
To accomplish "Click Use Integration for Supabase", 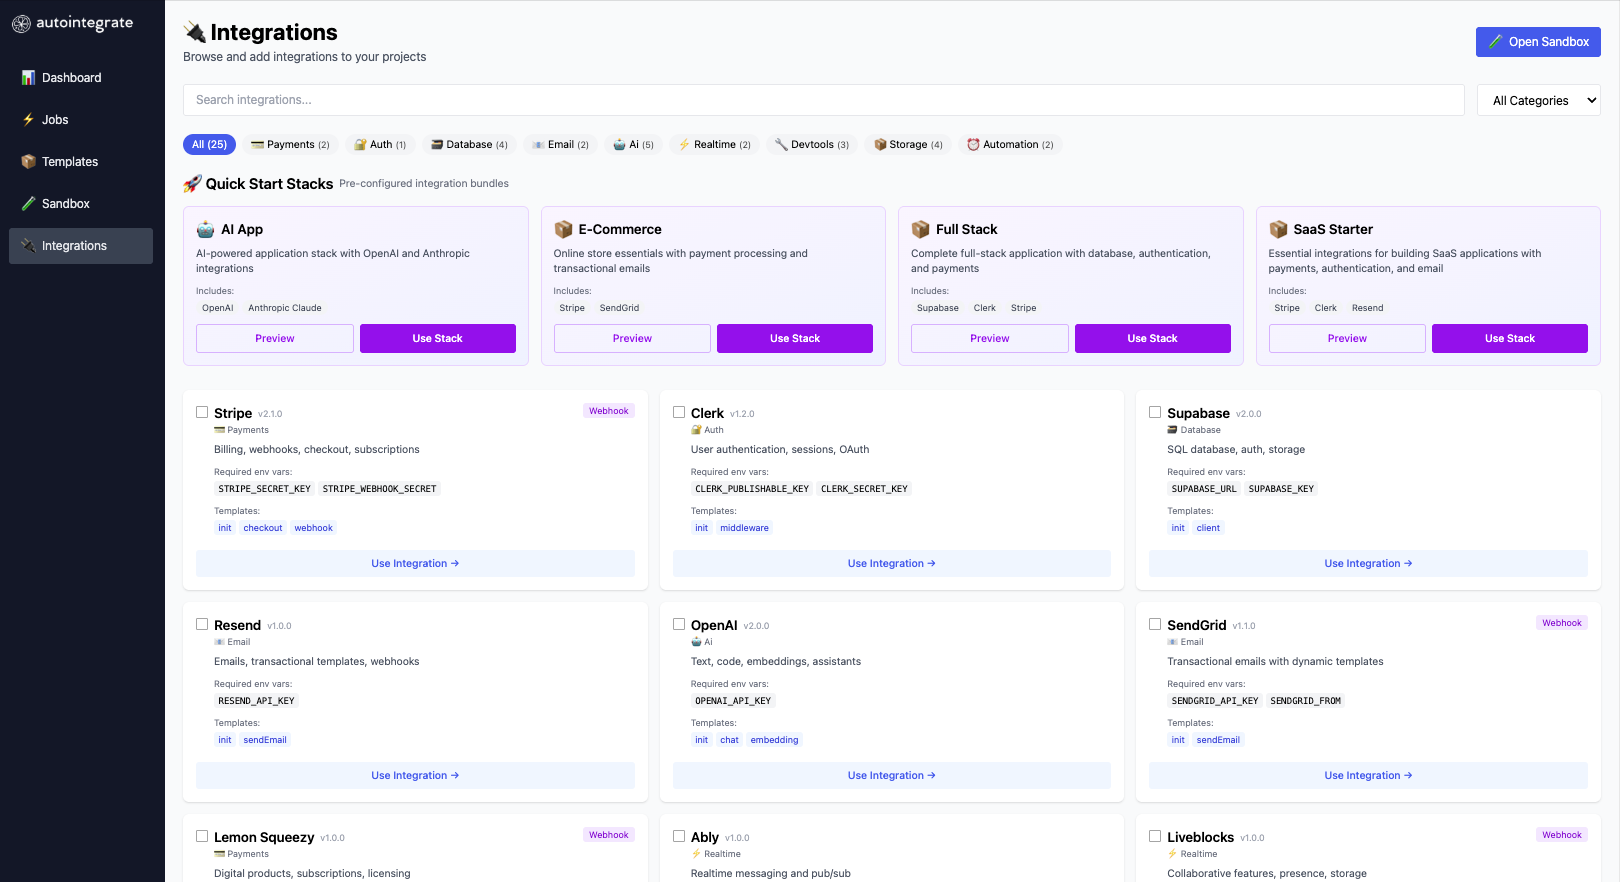I will pos(1368,564).
